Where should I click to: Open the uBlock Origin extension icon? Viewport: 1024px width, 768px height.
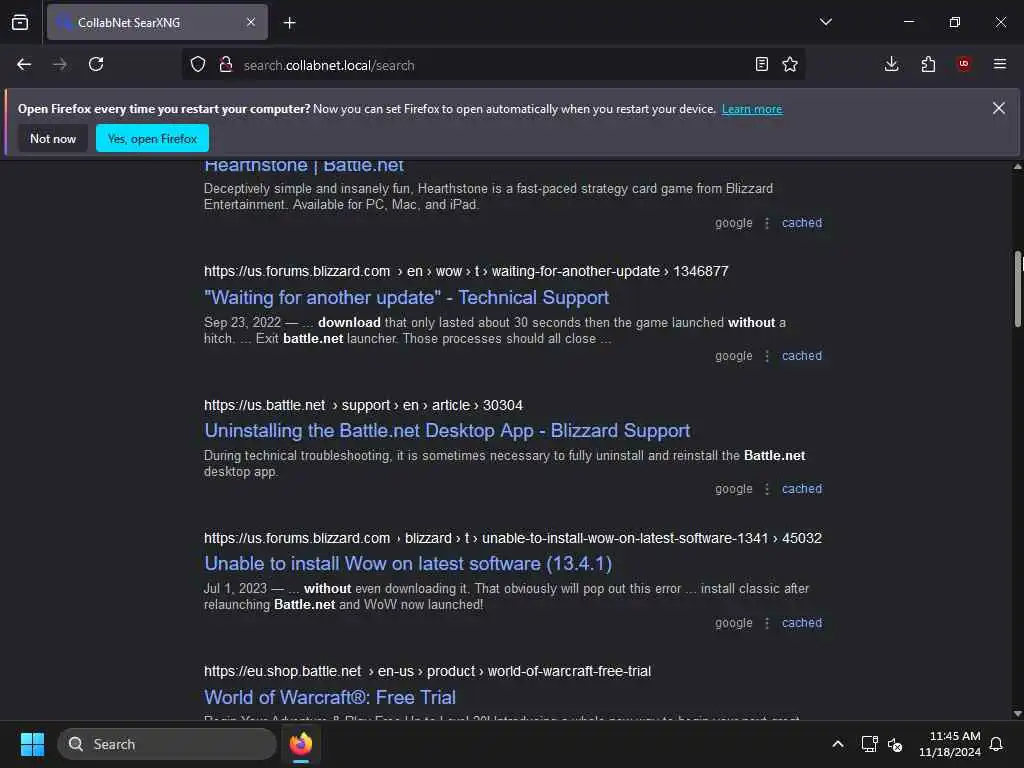tap(964, 64)
